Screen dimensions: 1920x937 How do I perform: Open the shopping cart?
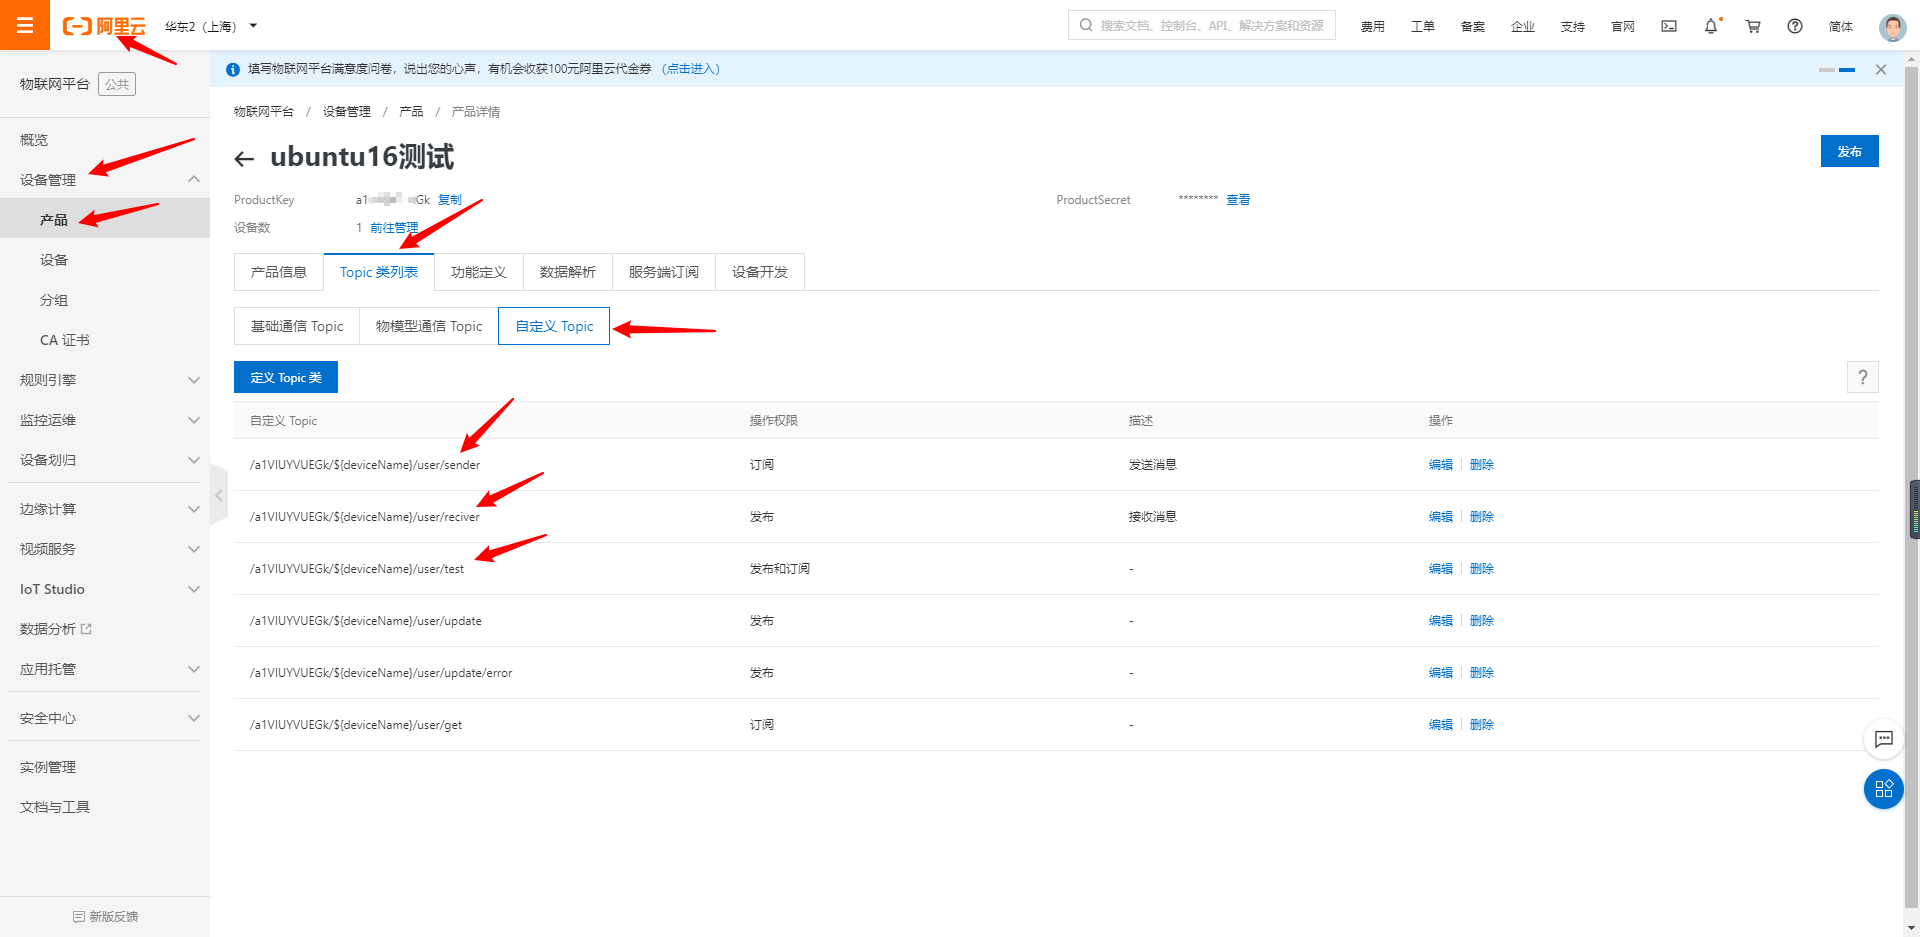pos(1753,26)
